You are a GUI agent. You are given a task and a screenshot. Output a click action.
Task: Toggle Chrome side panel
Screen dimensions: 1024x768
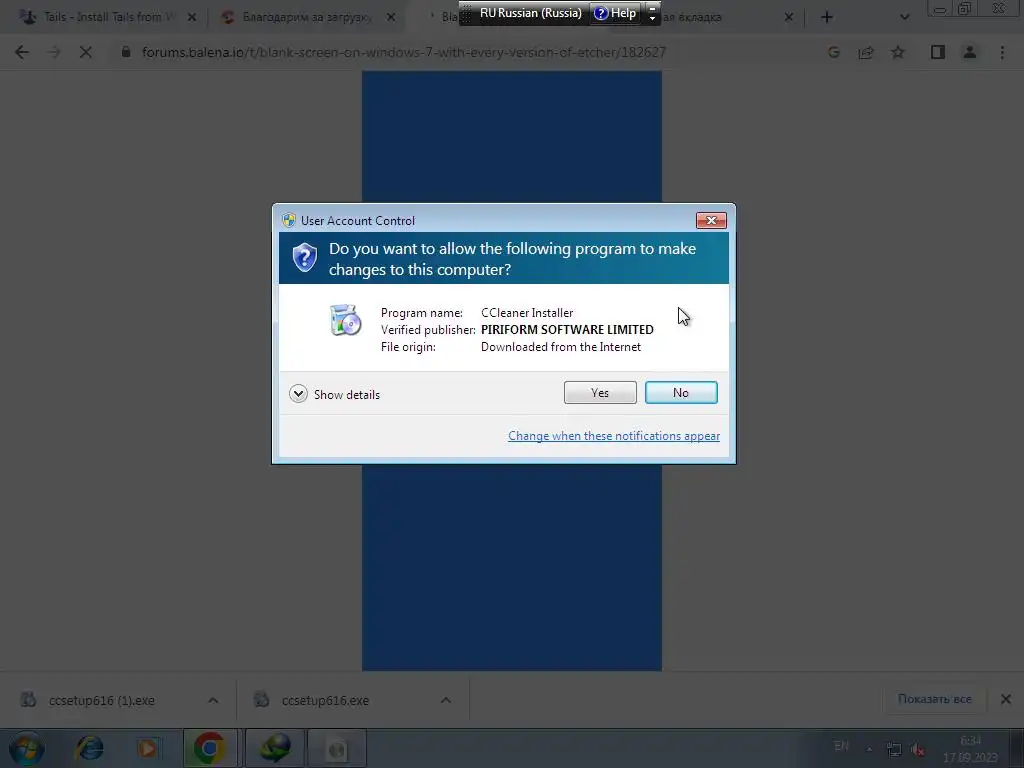point(938,52)
